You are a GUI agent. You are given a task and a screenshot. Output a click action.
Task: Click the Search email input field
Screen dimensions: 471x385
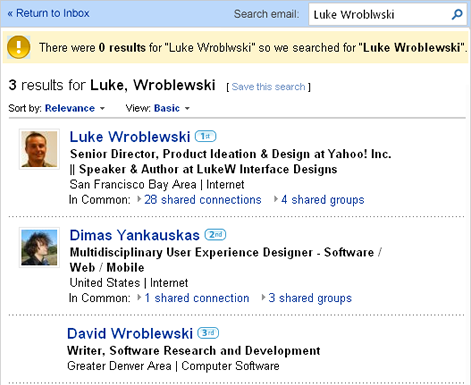click(380, 14)
